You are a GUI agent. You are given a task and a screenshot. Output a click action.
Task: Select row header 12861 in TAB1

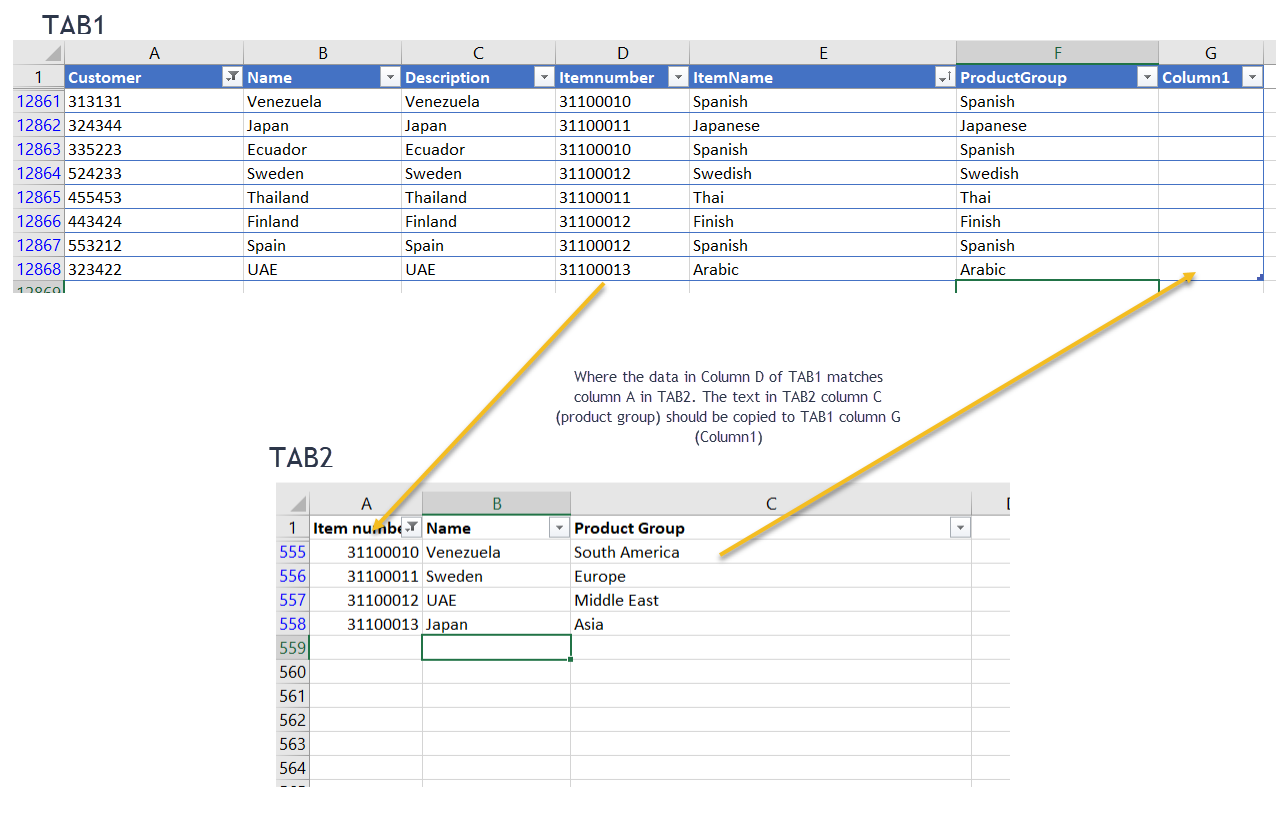(39, 101)
